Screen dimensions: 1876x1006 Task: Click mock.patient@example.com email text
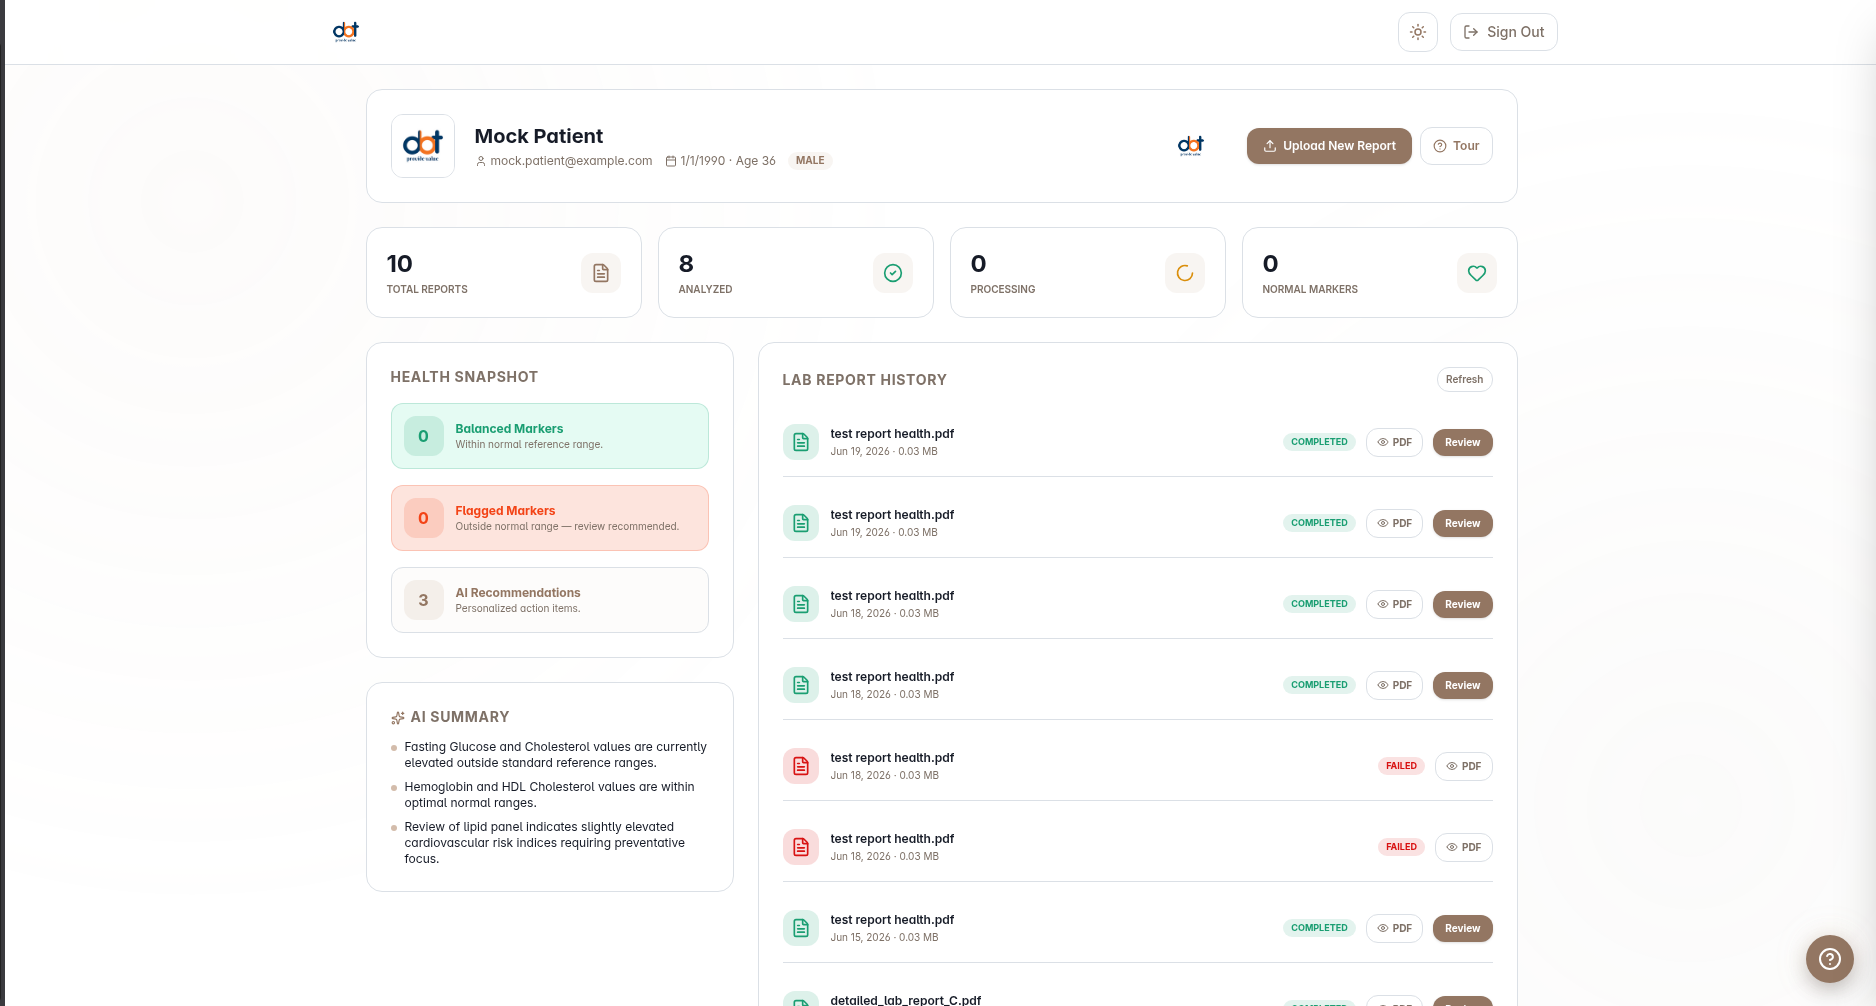pos(571,161)
